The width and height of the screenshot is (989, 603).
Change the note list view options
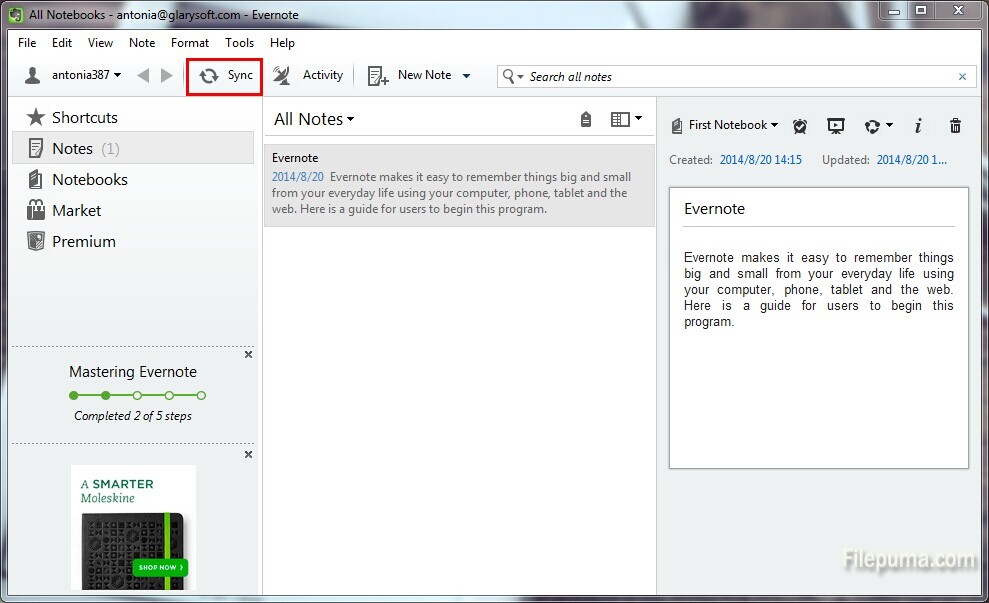click(626, 119)
